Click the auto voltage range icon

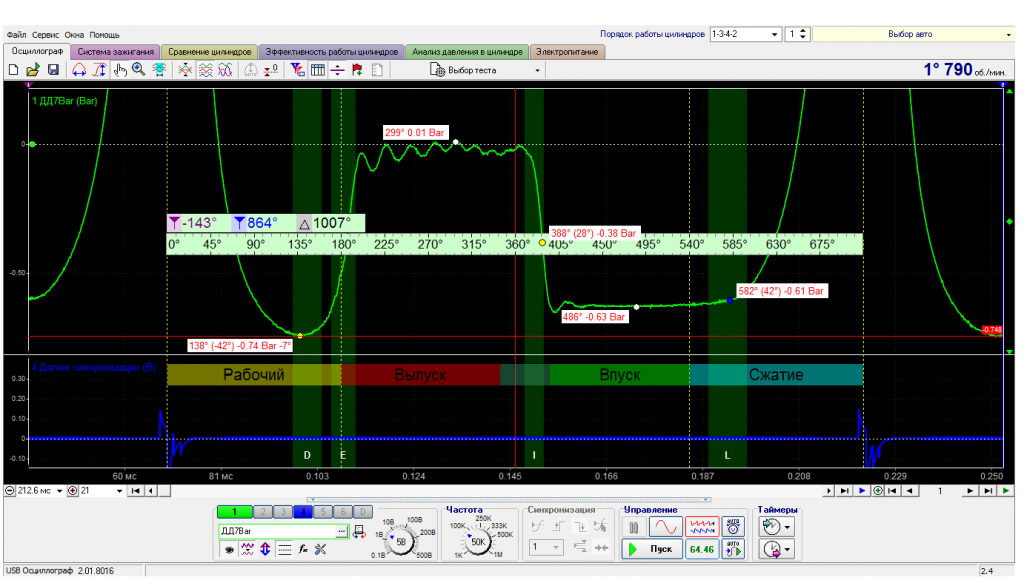(x=733, y=526)
